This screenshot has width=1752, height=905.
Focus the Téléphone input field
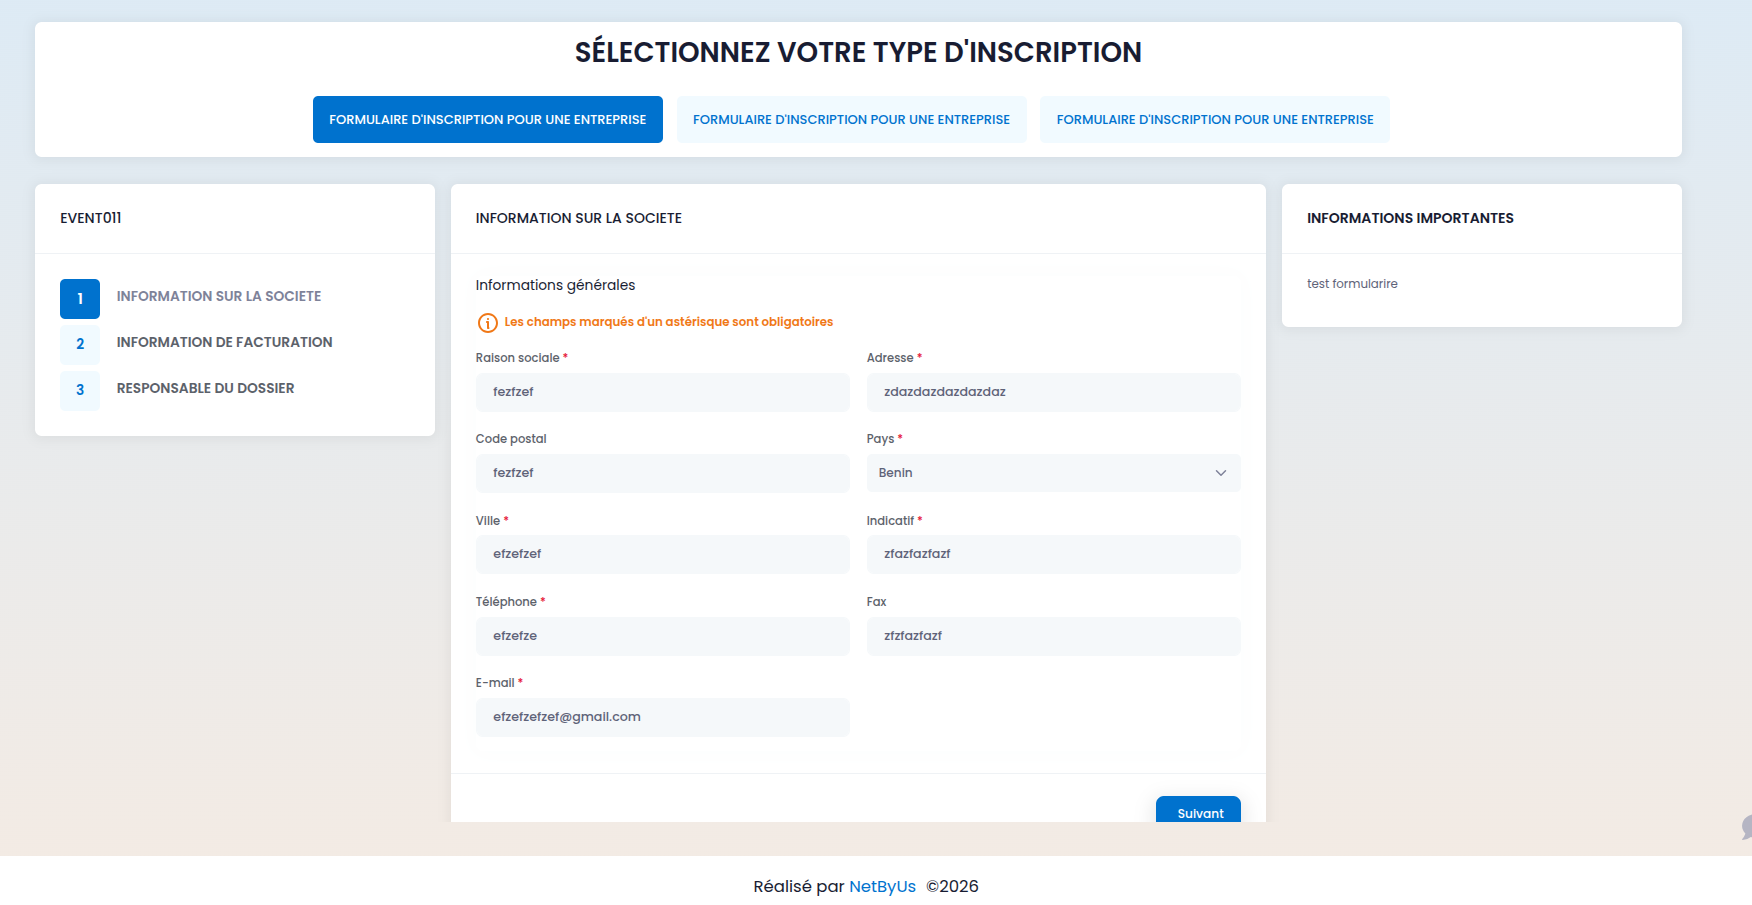click(662, 636)
